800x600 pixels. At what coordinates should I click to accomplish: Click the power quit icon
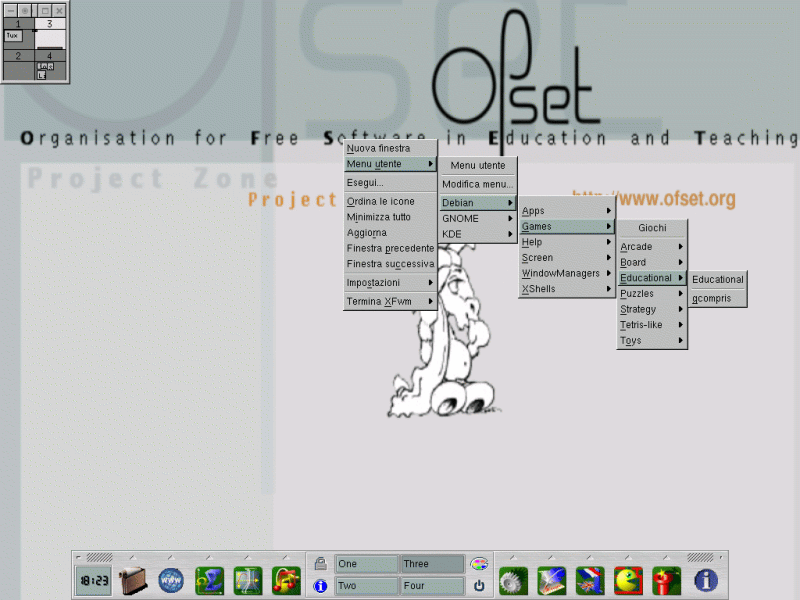pos(479,586)
